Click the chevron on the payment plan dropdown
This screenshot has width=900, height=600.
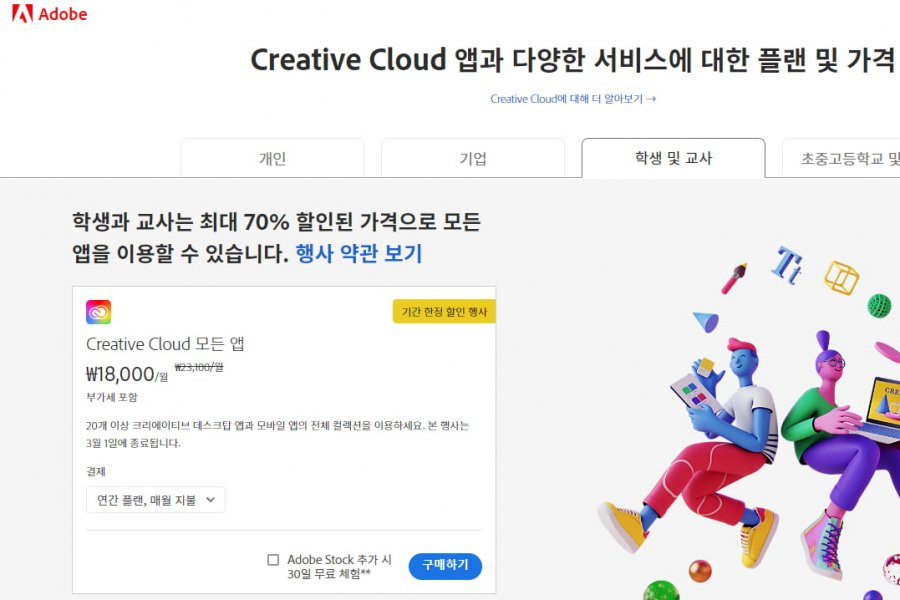(x=211, y=500)
